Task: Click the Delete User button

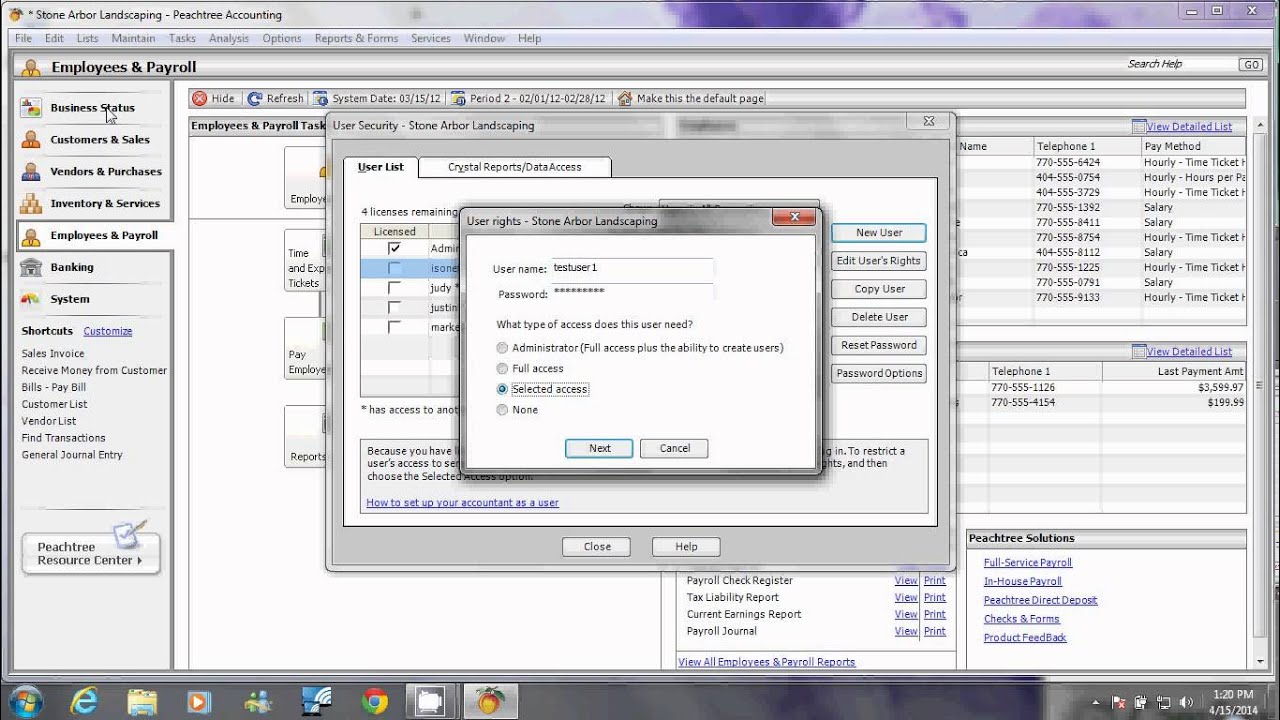Action: point(879,317)
